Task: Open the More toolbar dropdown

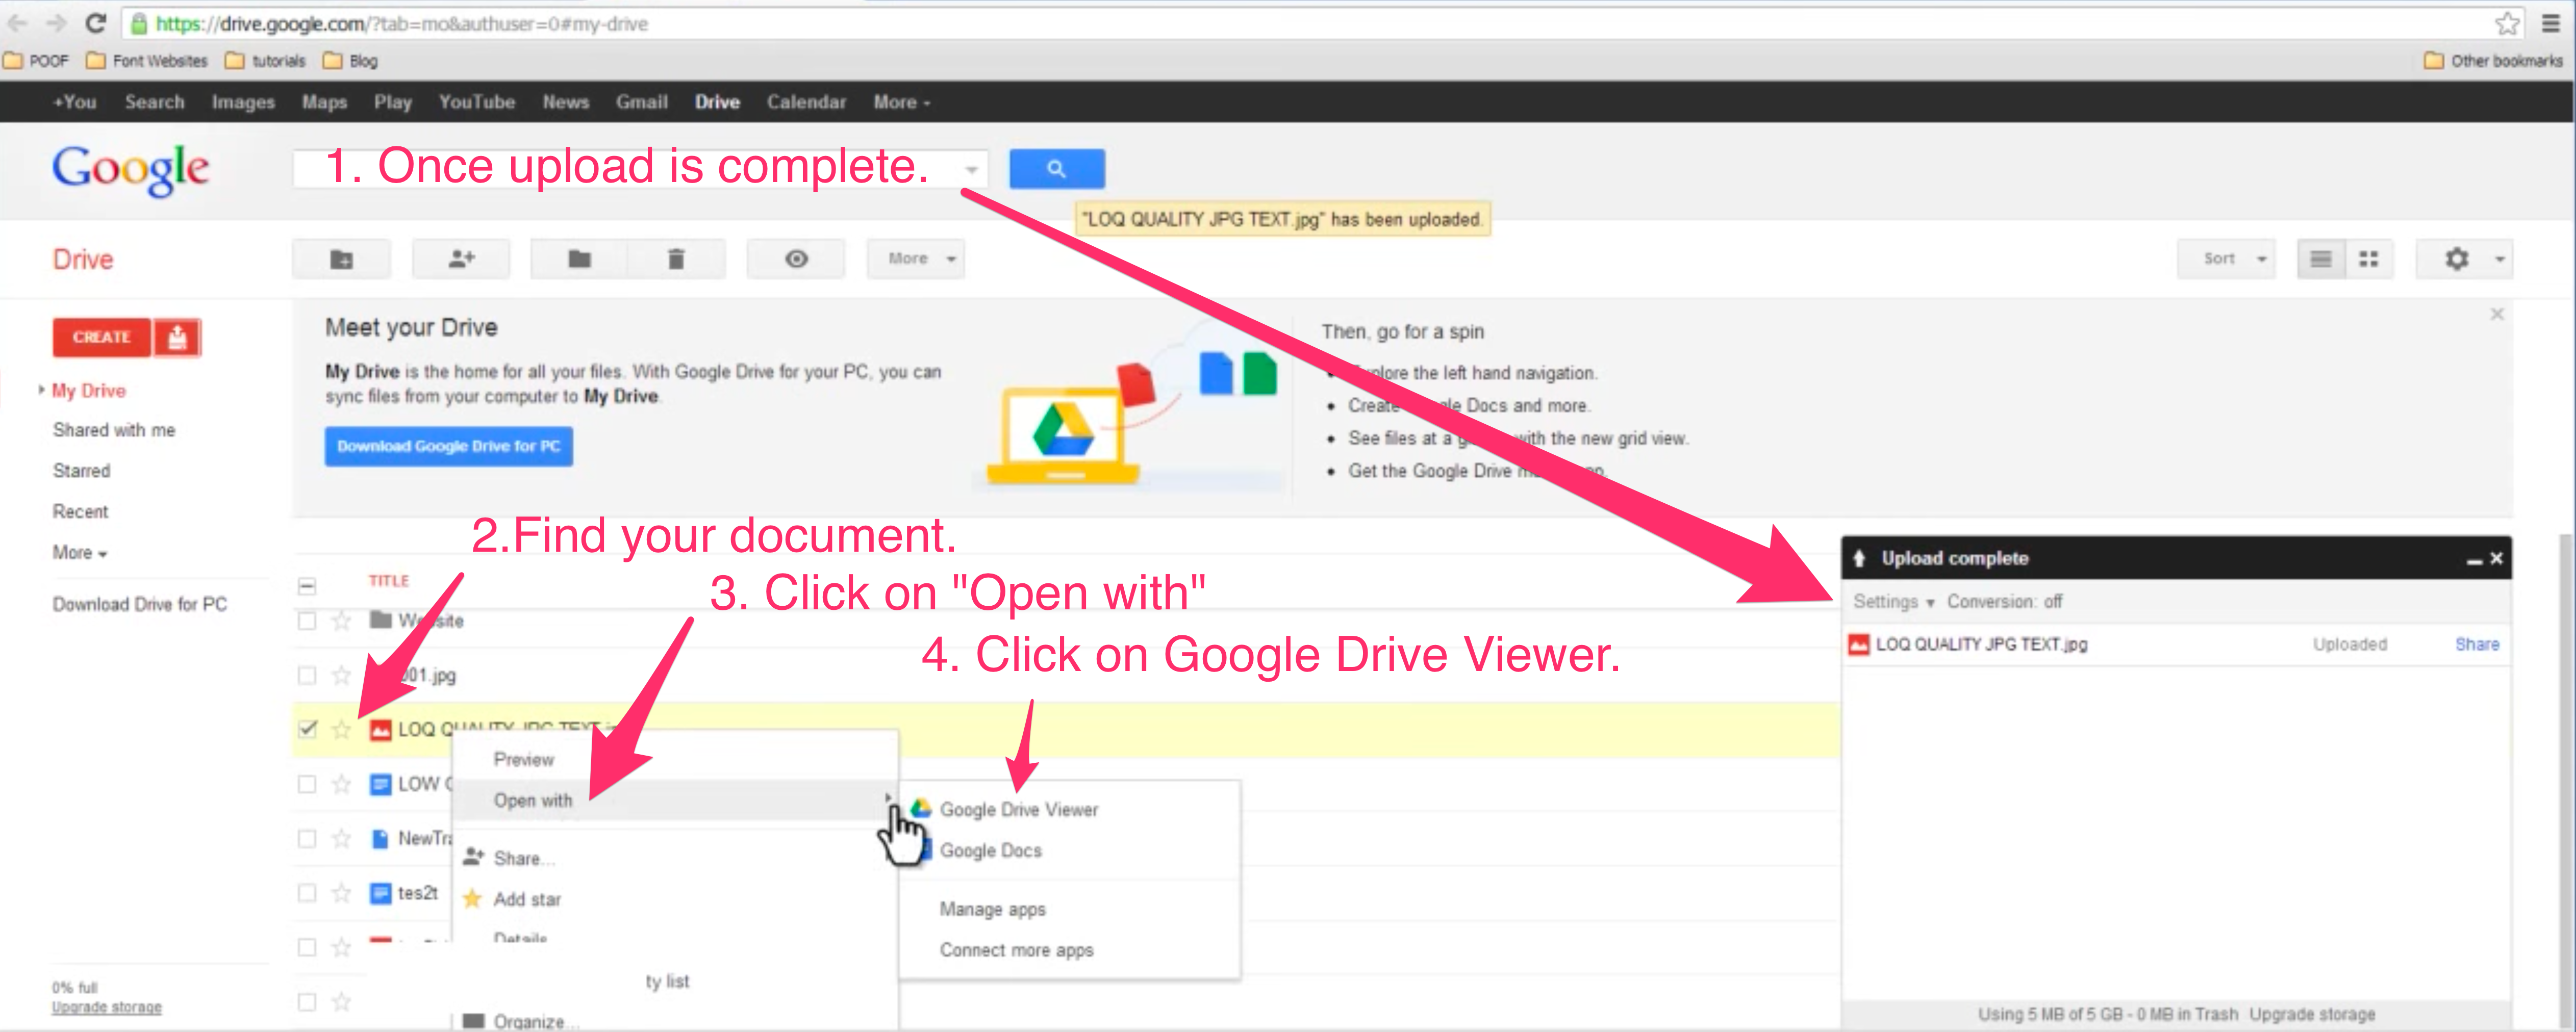Action: pyautogui.click(x=916, y=259)
